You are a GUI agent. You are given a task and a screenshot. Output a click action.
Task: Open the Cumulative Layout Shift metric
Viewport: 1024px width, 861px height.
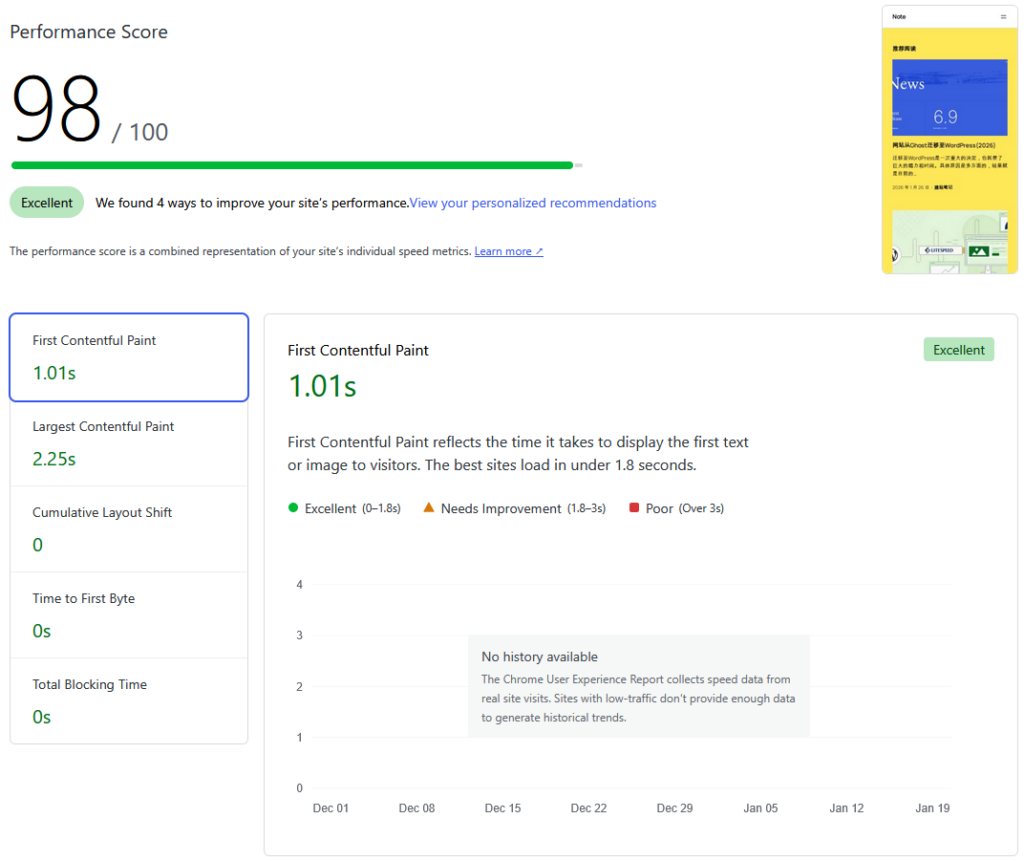point(129,529)
